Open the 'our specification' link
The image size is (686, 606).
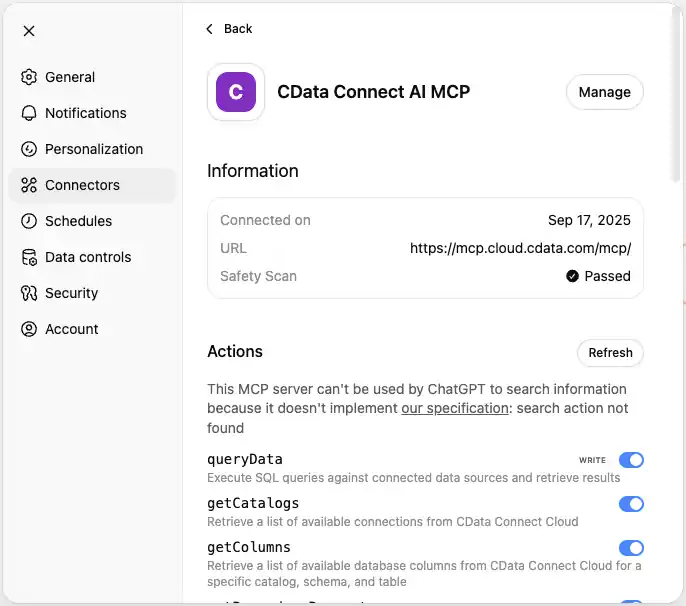[x=455, y=408]
